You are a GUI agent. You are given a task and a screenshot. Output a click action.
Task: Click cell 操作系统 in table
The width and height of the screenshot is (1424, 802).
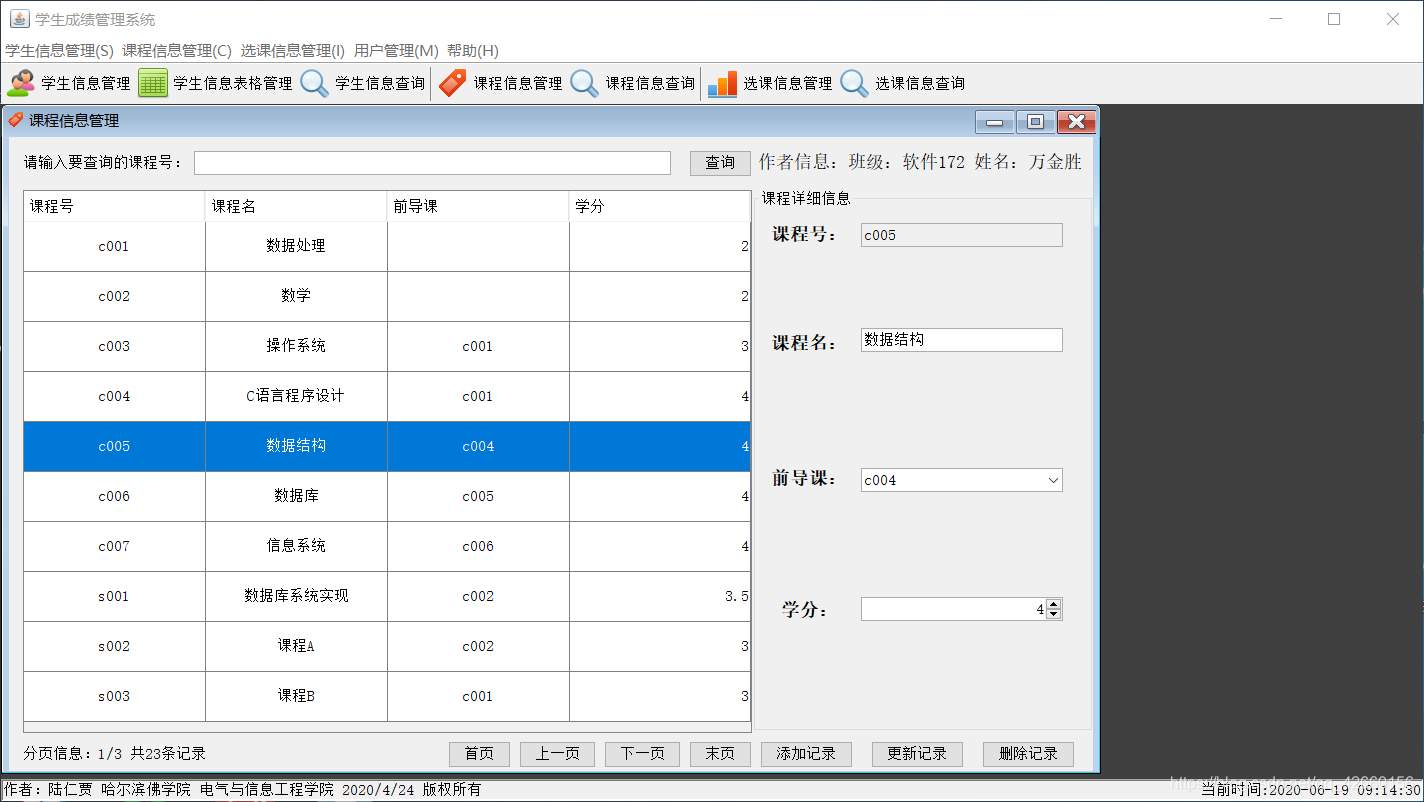[296, 346]
